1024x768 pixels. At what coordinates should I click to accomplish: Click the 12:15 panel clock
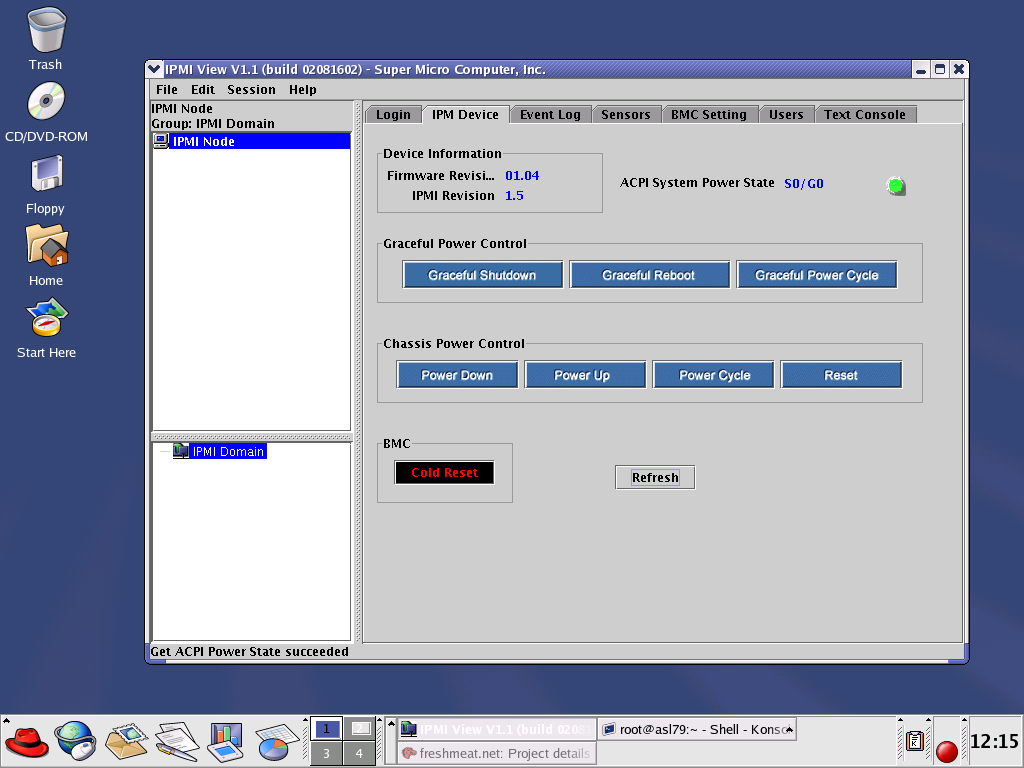pos(994,741)
